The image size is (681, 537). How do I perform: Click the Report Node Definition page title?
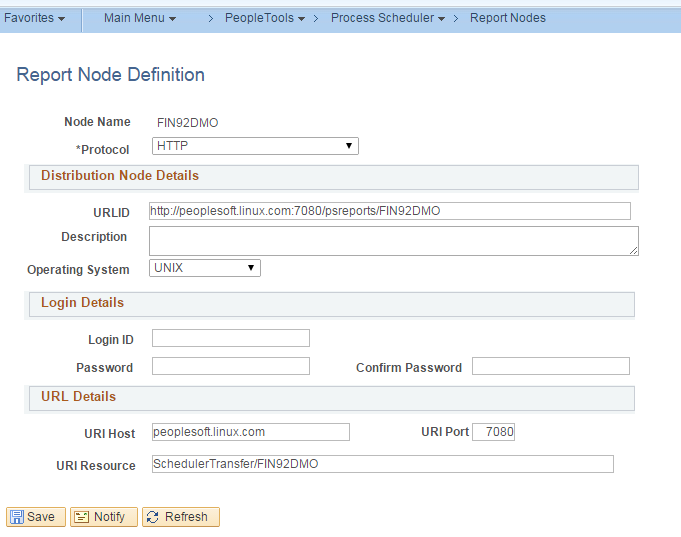[x=110, y=75]
